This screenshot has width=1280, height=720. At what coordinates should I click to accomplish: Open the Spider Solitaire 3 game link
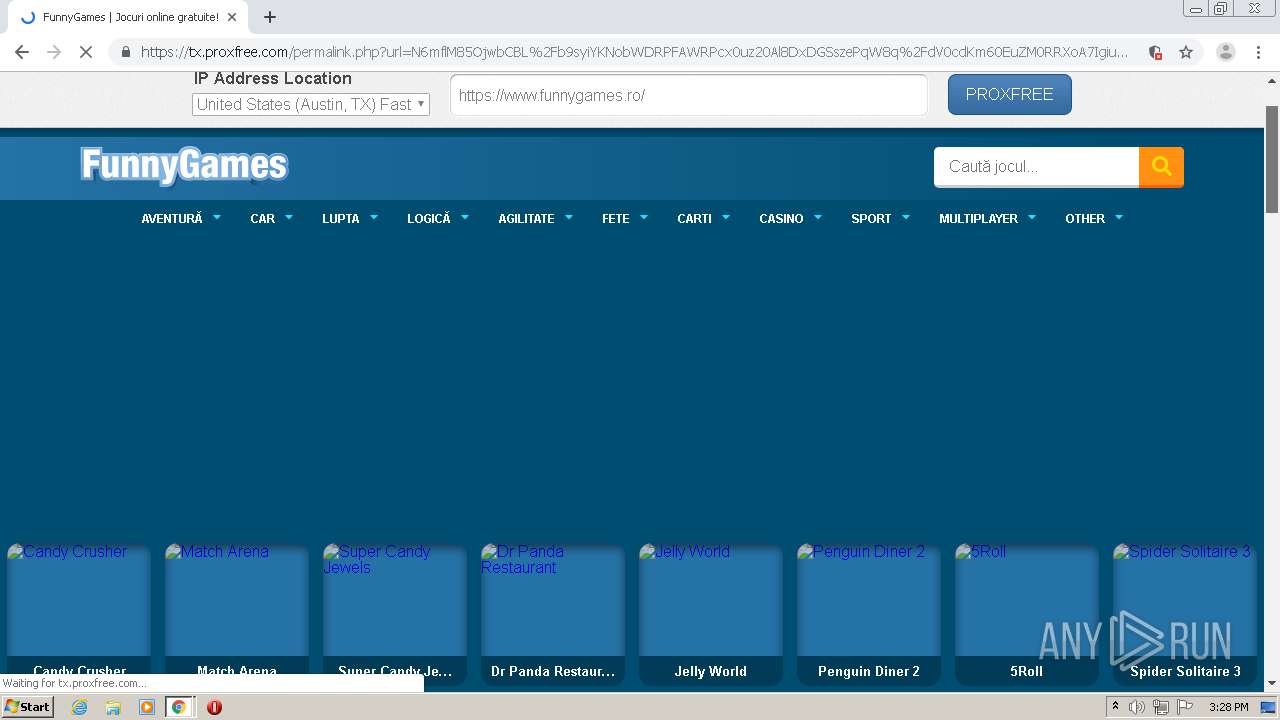[1185, 614]
